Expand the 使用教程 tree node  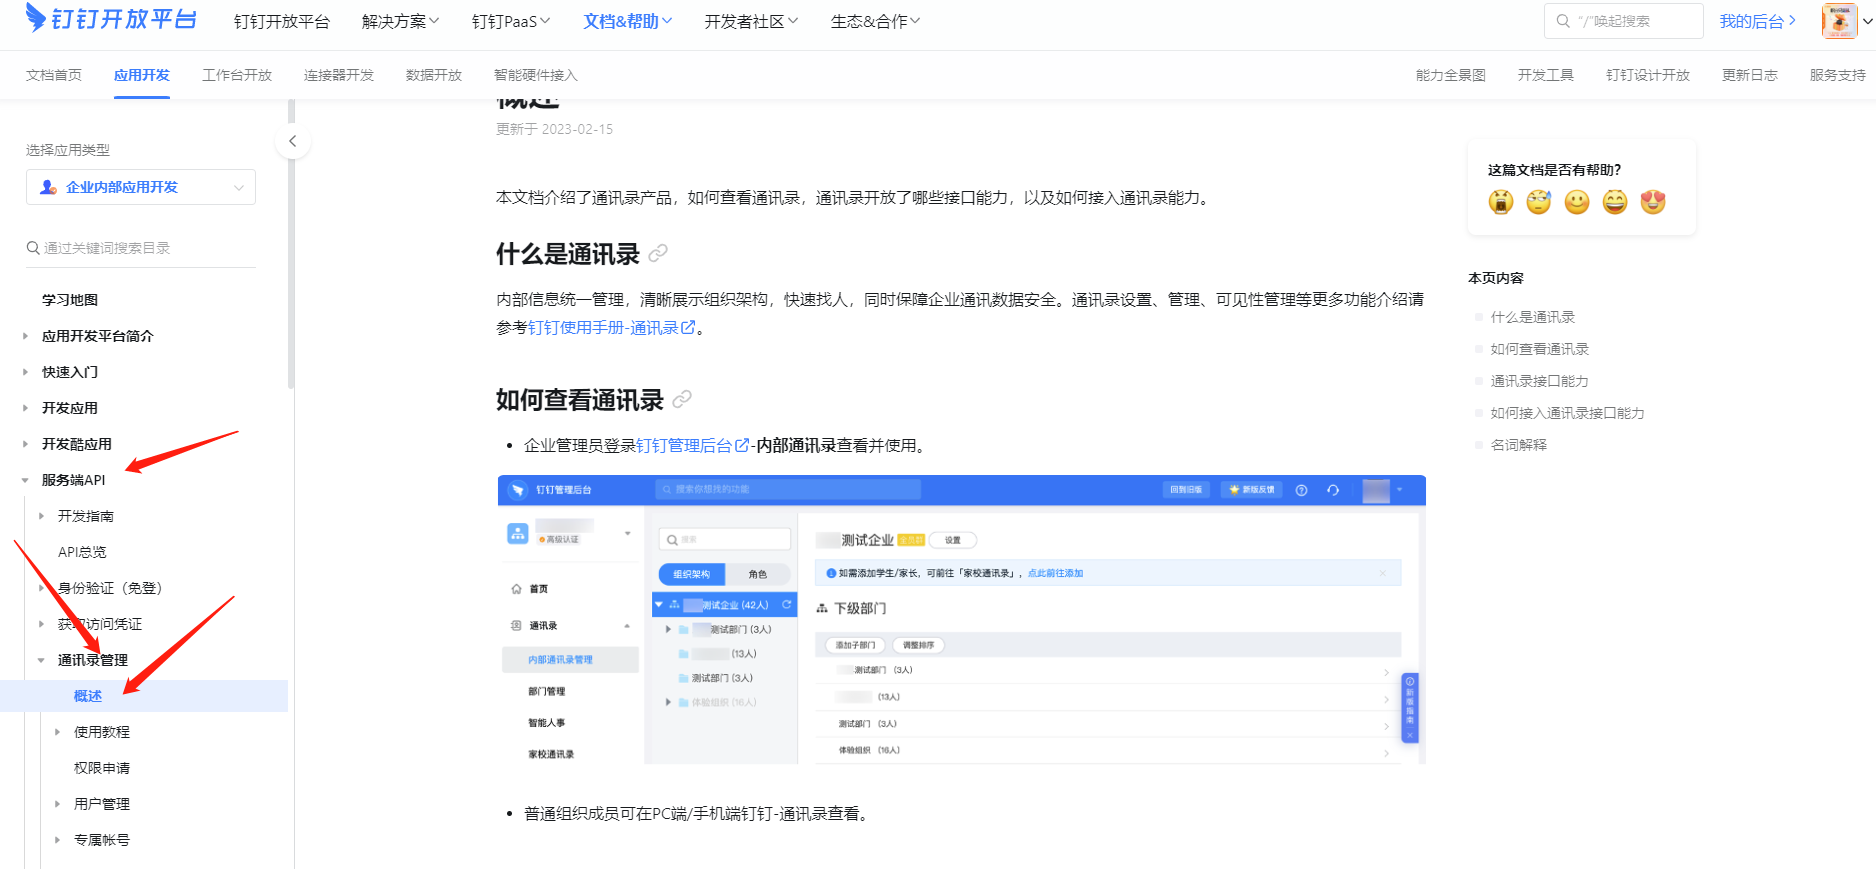pyautogui.click(x=57, y=732)
